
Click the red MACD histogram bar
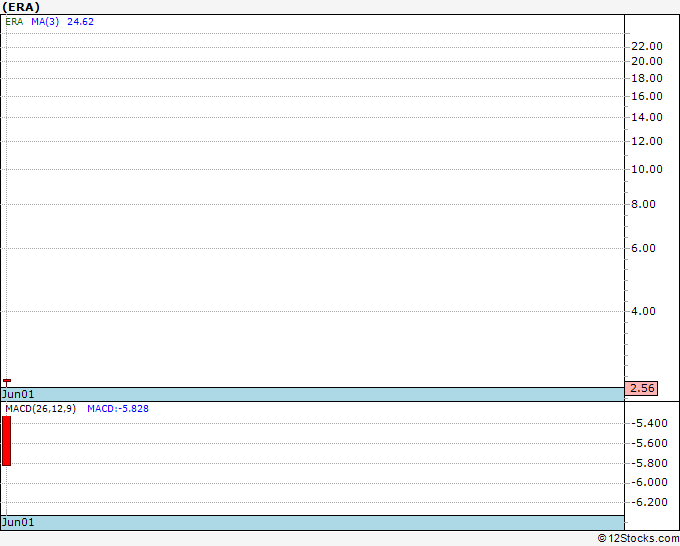pos(7,441)
